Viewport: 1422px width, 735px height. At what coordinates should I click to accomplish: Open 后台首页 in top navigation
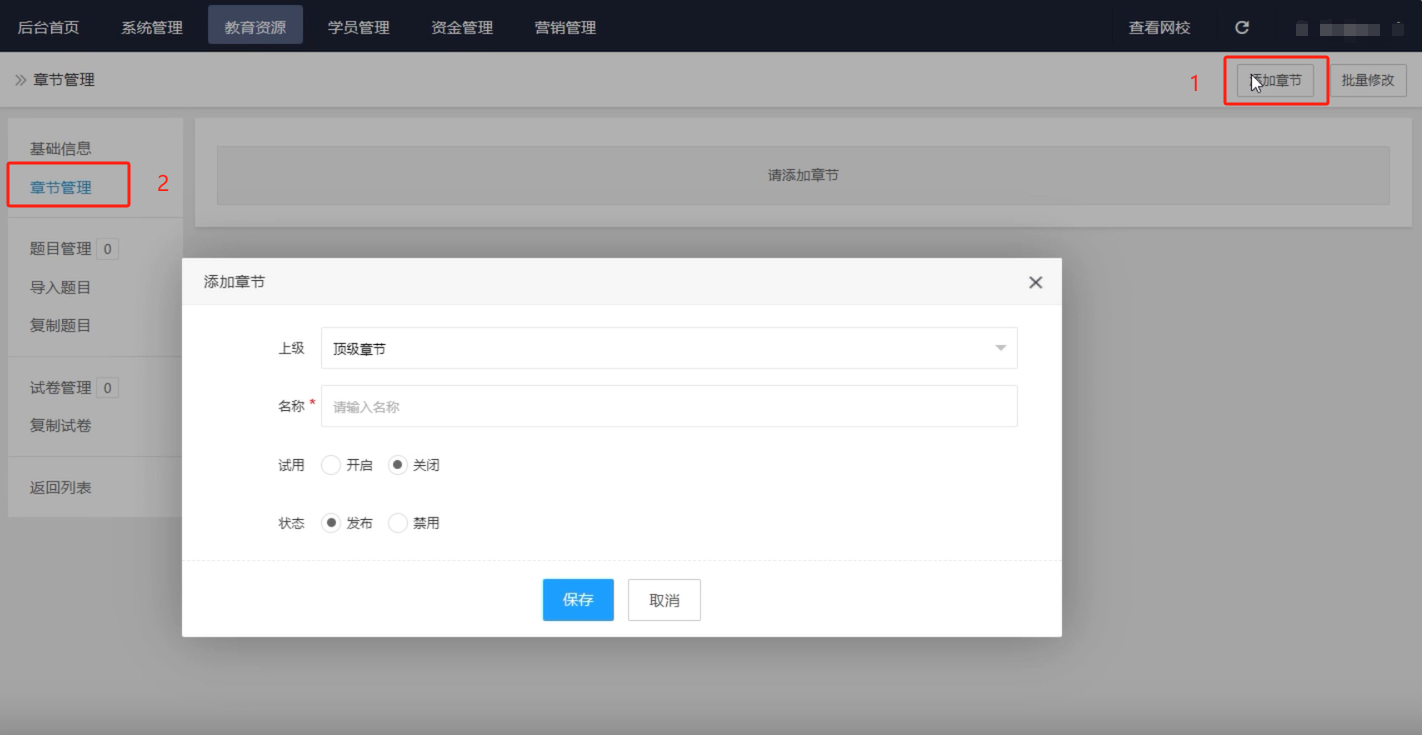pos(48,27)
